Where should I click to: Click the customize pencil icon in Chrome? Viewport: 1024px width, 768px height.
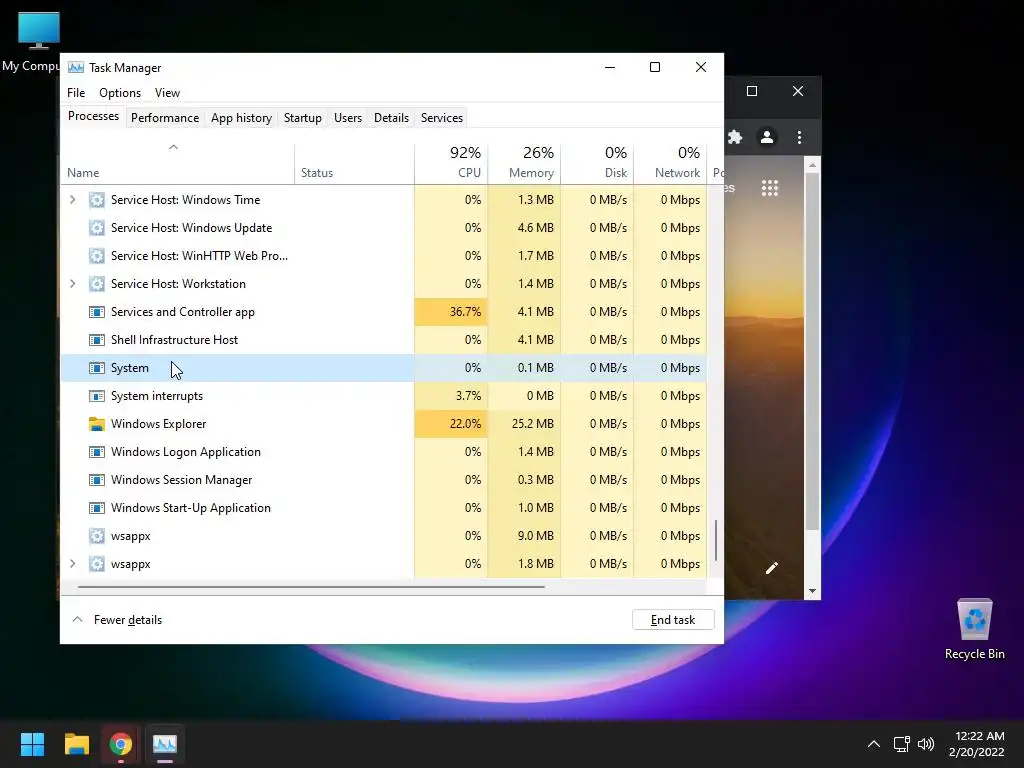click(772, 568)
